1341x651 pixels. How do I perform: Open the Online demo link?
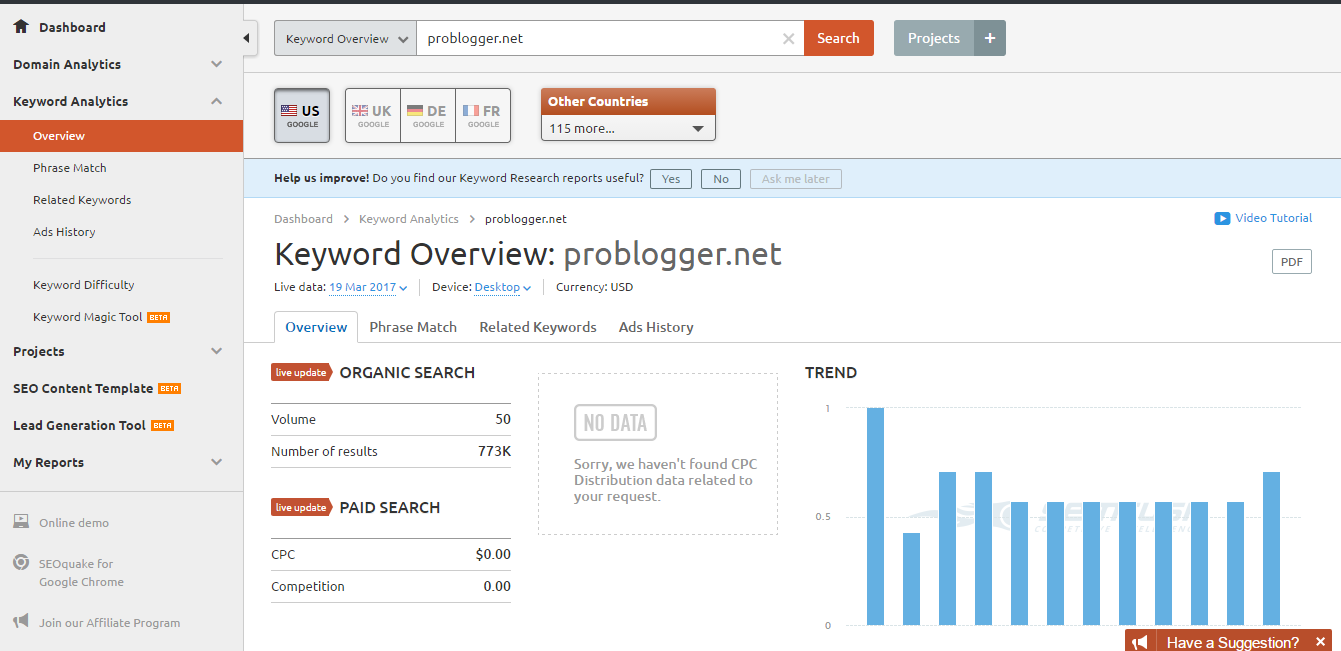click(74, 523)
